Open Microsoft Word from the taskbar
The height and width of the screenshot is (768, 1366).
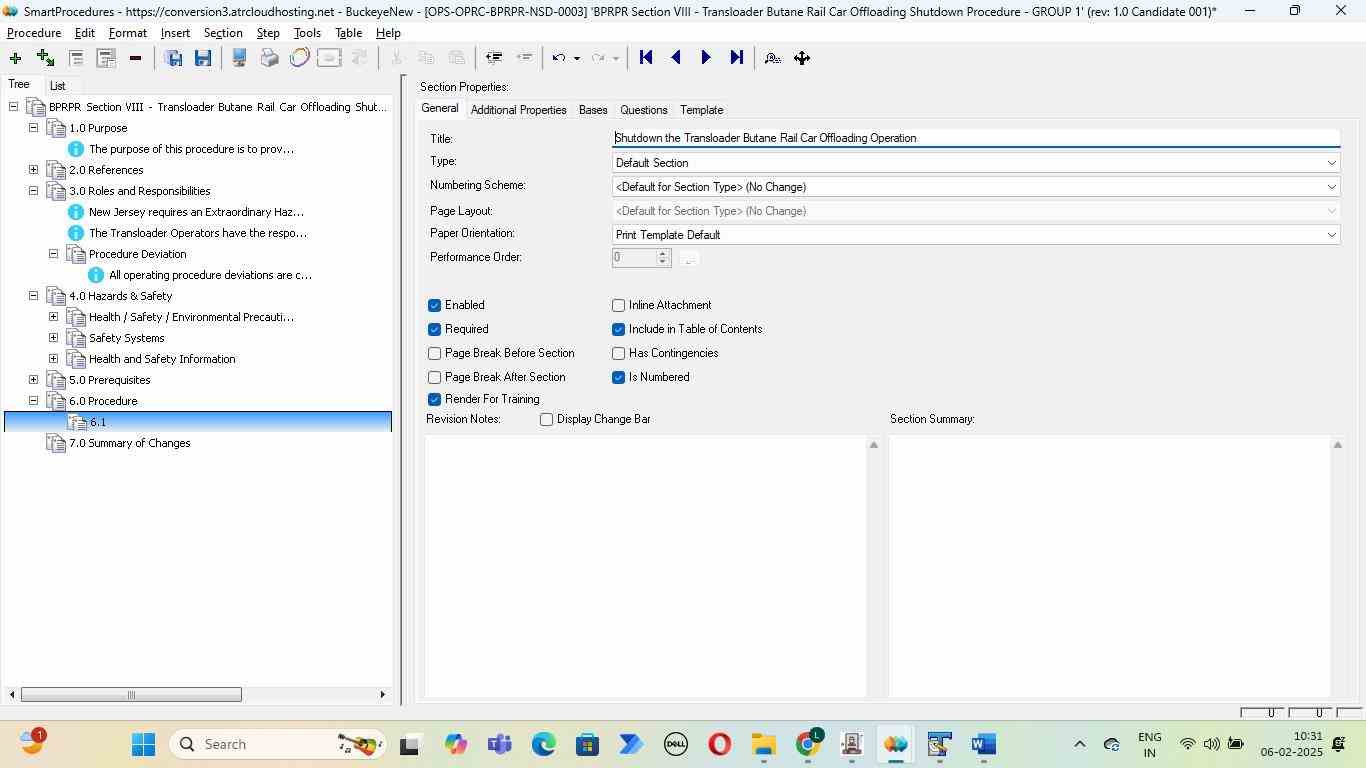coord(983,744)
